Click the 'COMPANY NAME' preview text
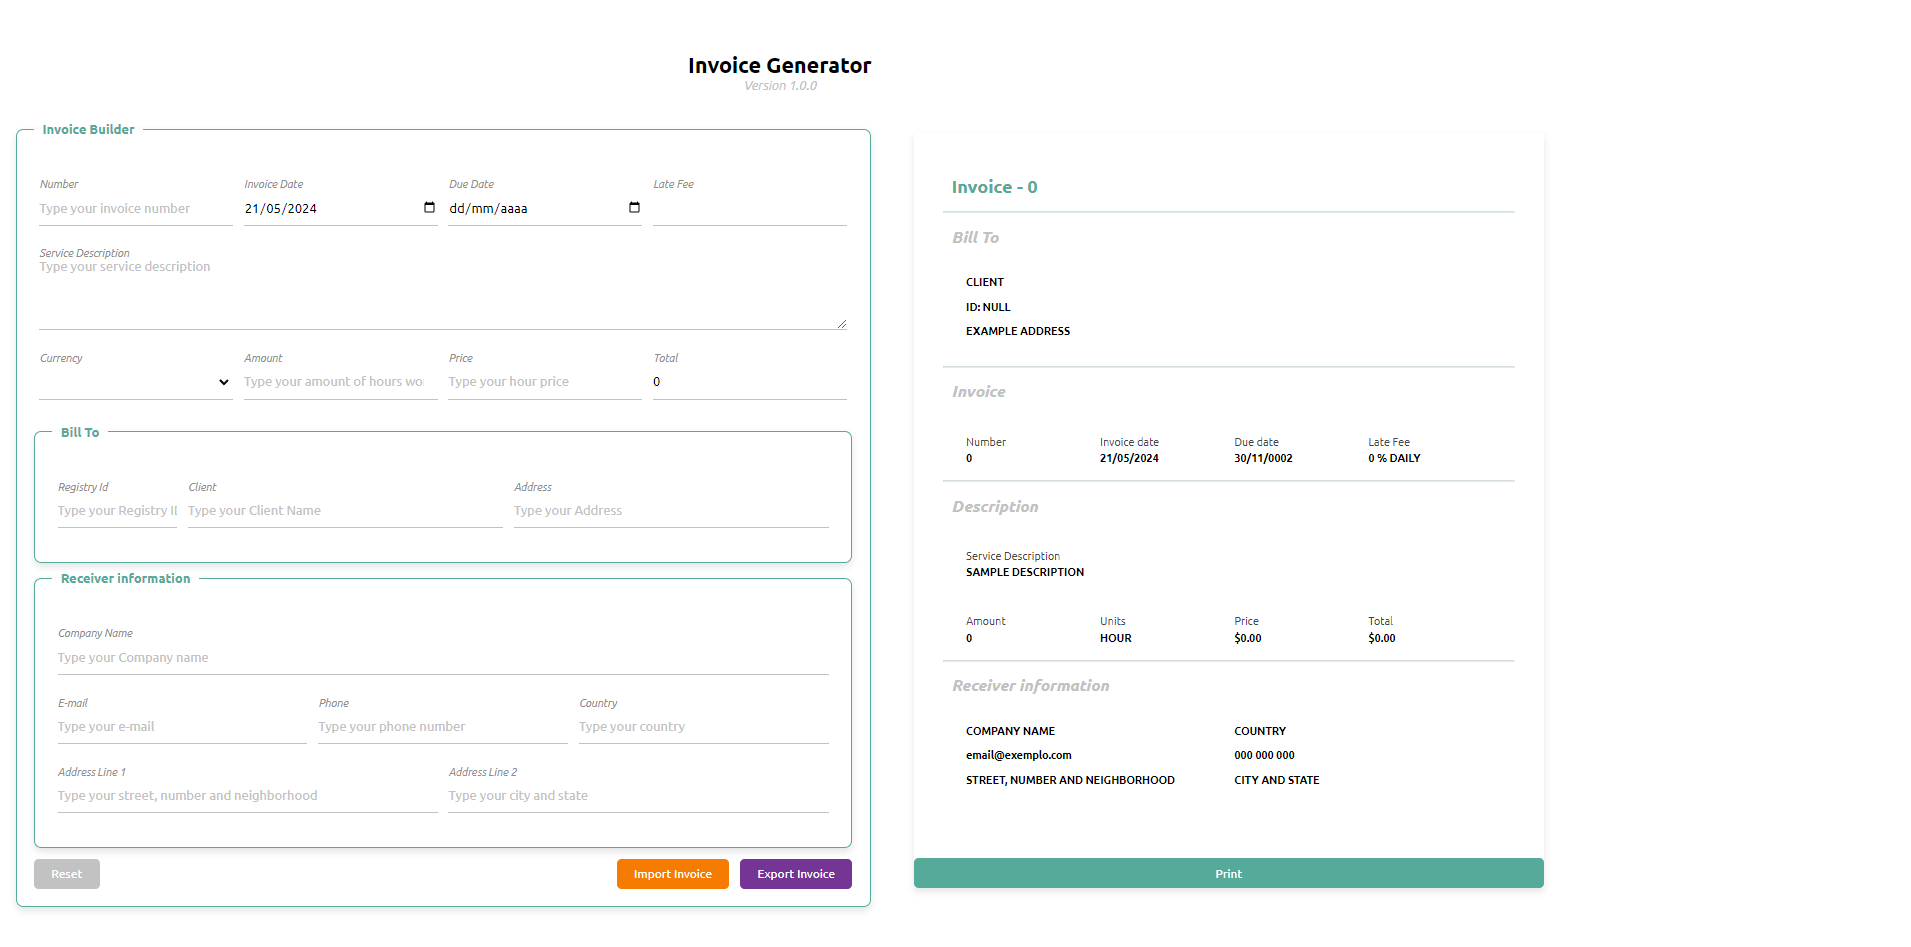Image resolution: width=1911 pixels, height=947 pixels. pyautogui.click(x=1010, y=731)
